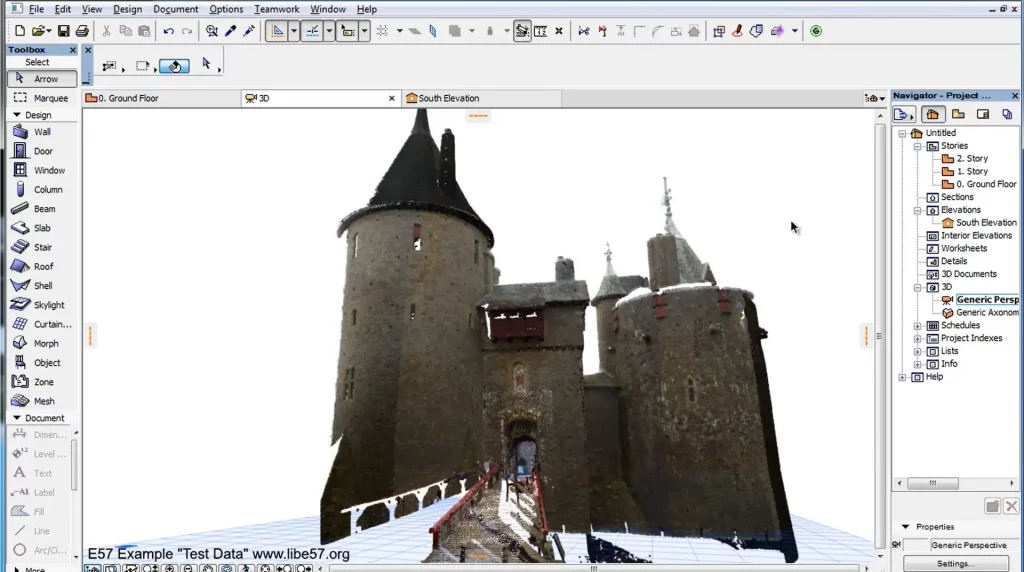Pick the Roof tool
This screenshot has height=572, width=1024.
point(43,267)
